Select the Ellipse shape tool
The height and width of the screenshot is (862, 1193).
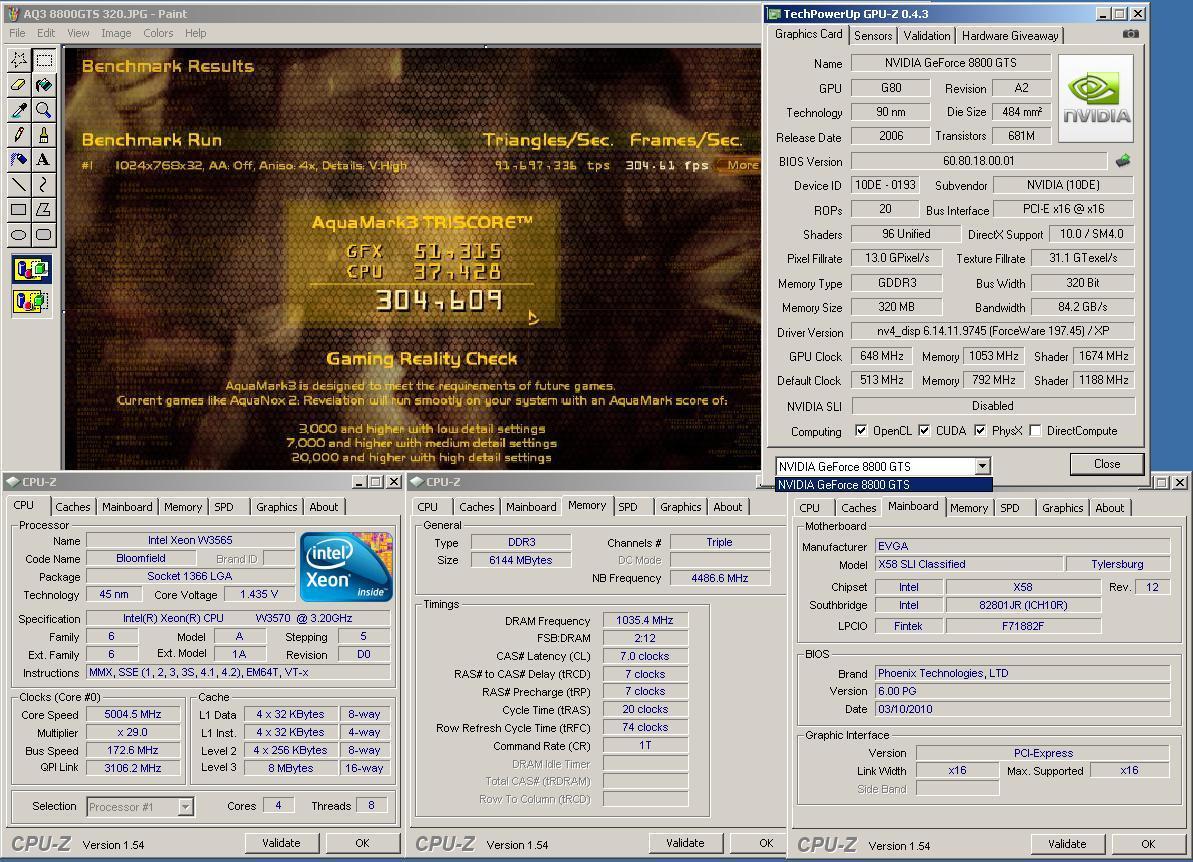click(19, 235)
